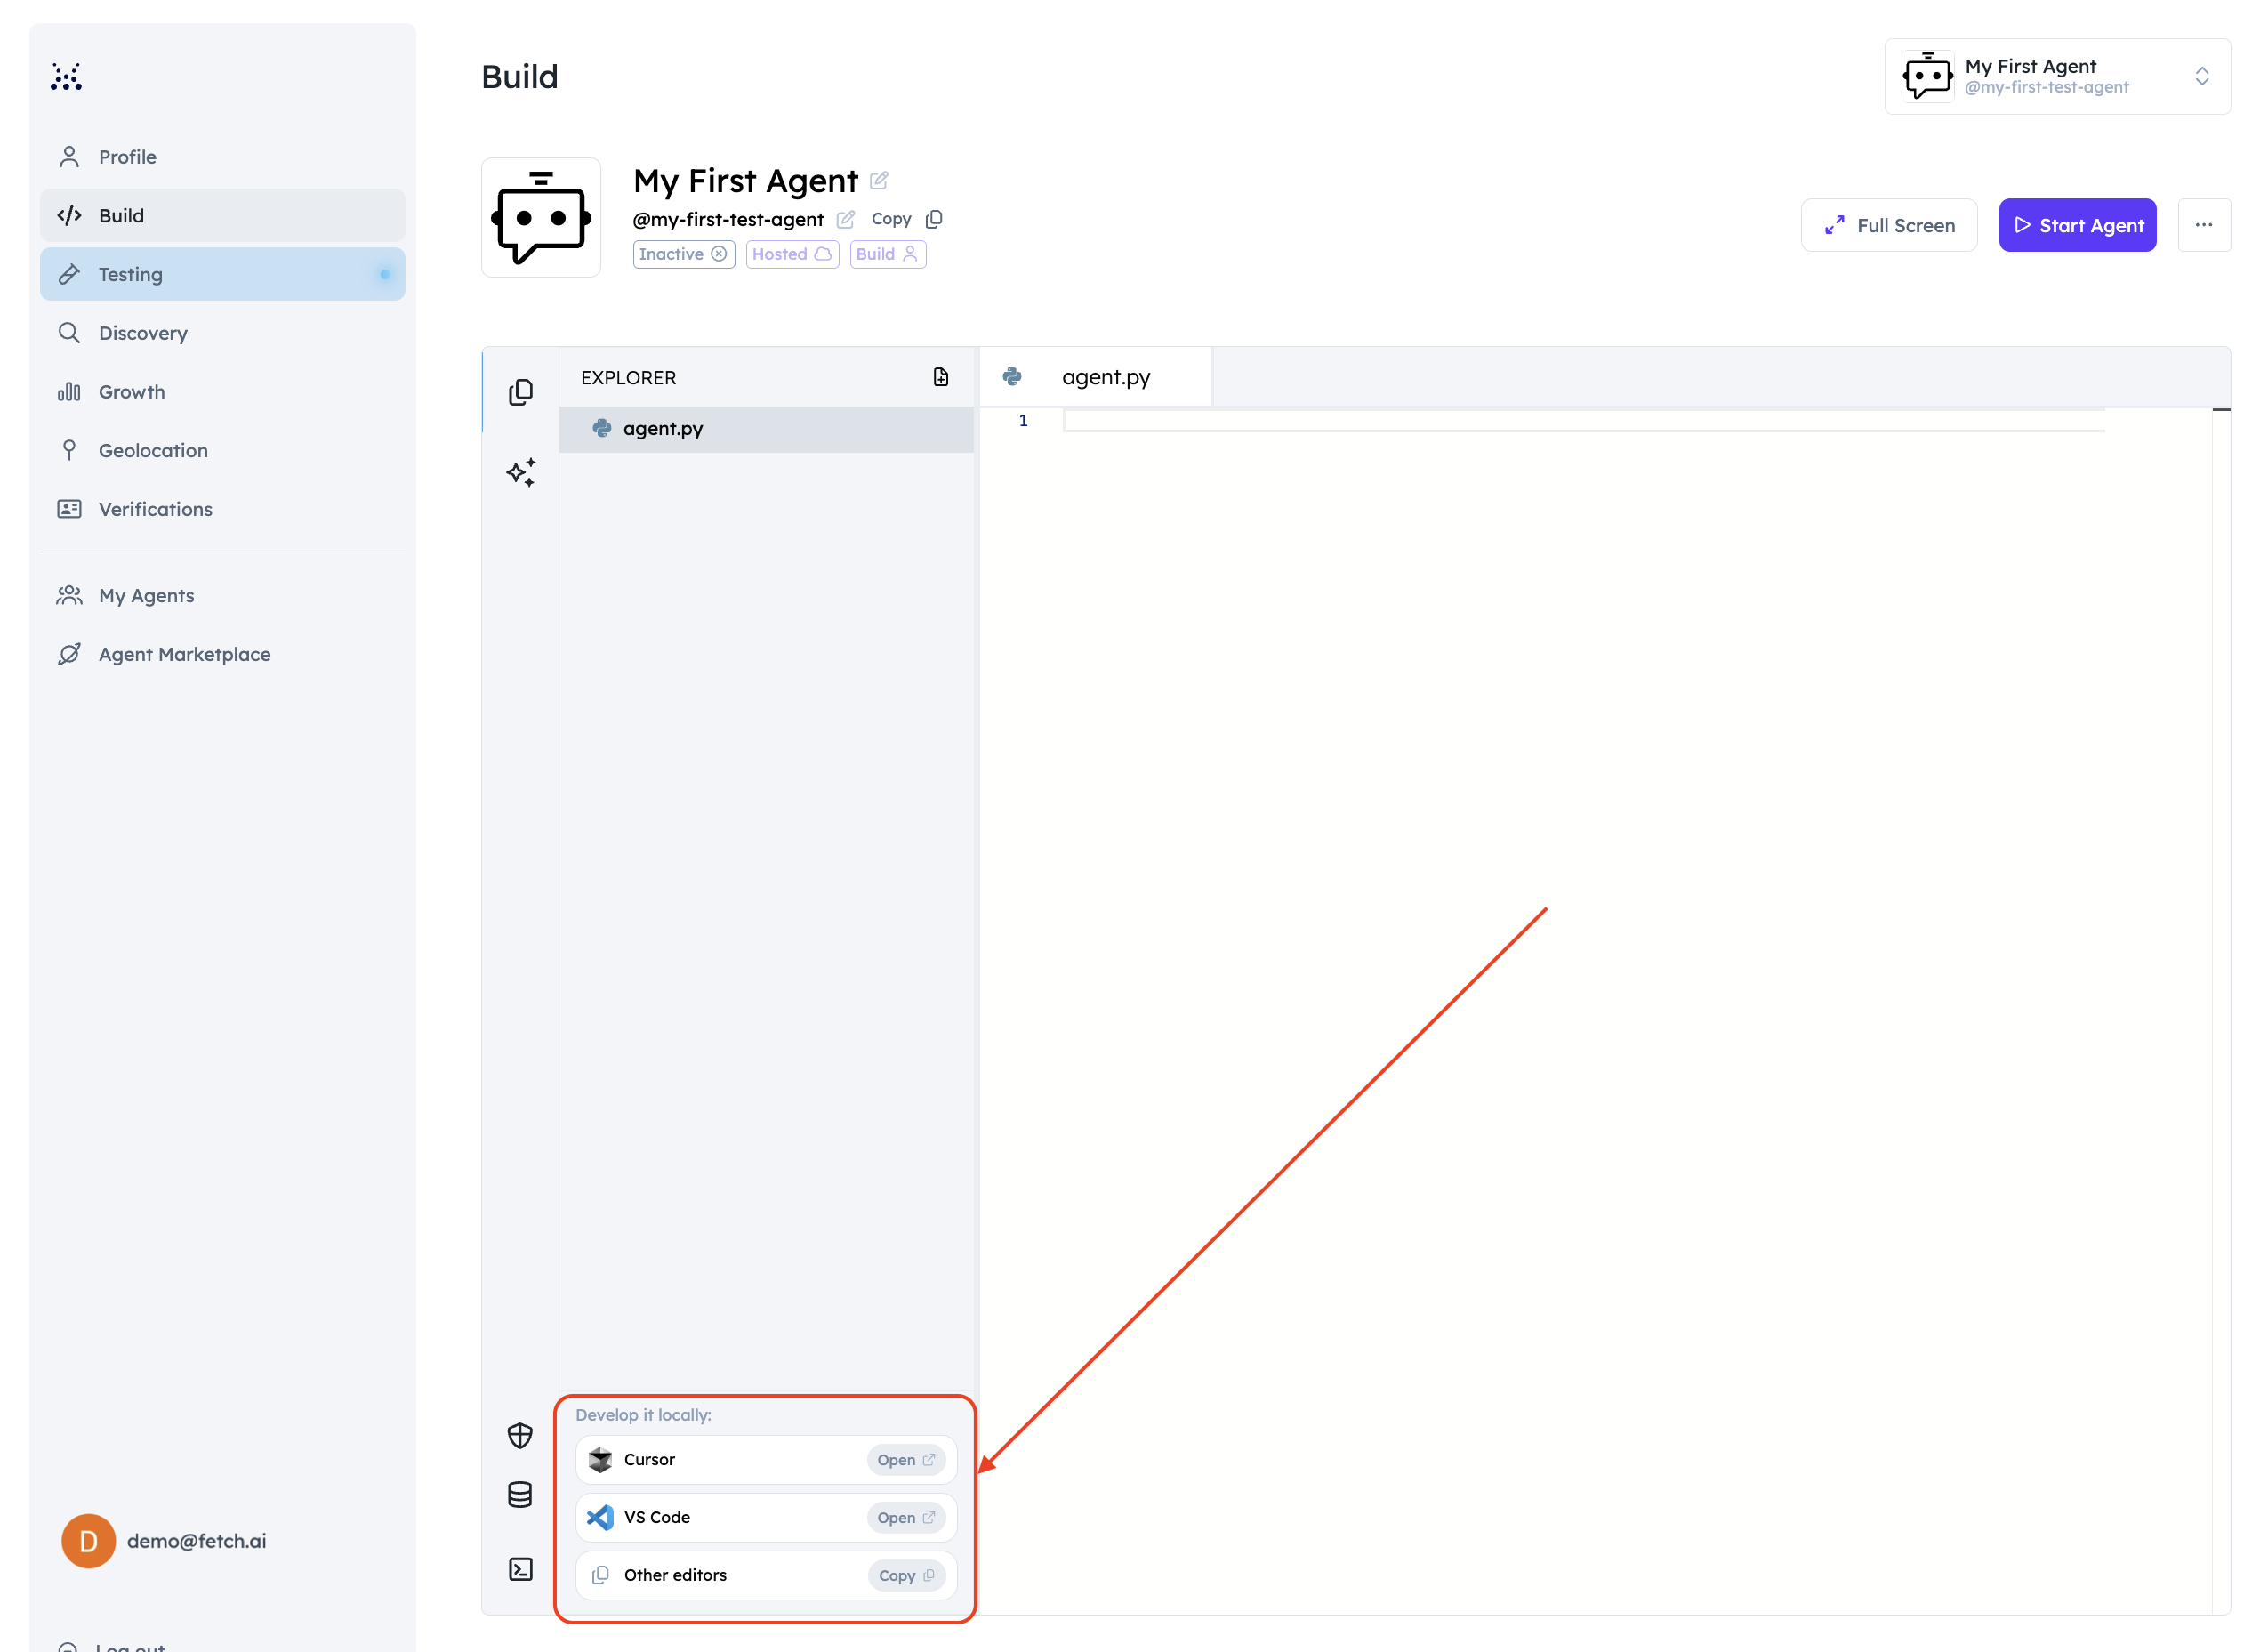Open project in Cursor
This screenshot has height=1652, width=2268.
click(x=905, y=1460)
